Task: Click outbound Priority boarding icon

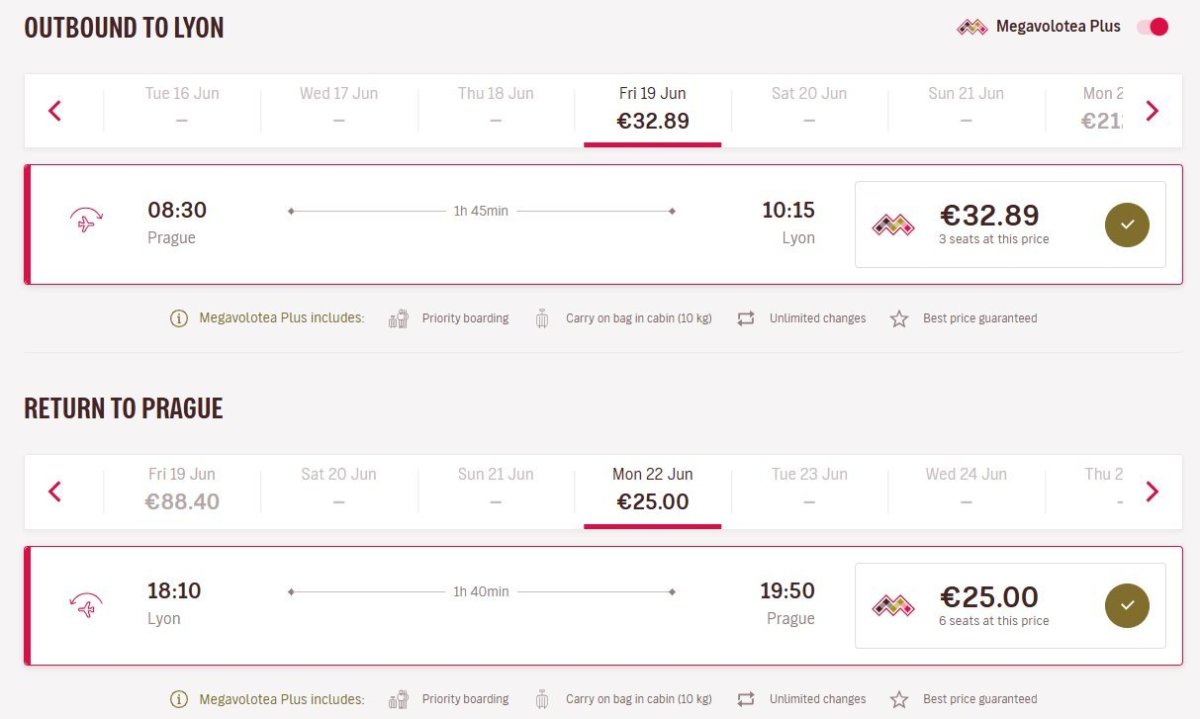Action: pyautogui.click(x=399, y=319)
